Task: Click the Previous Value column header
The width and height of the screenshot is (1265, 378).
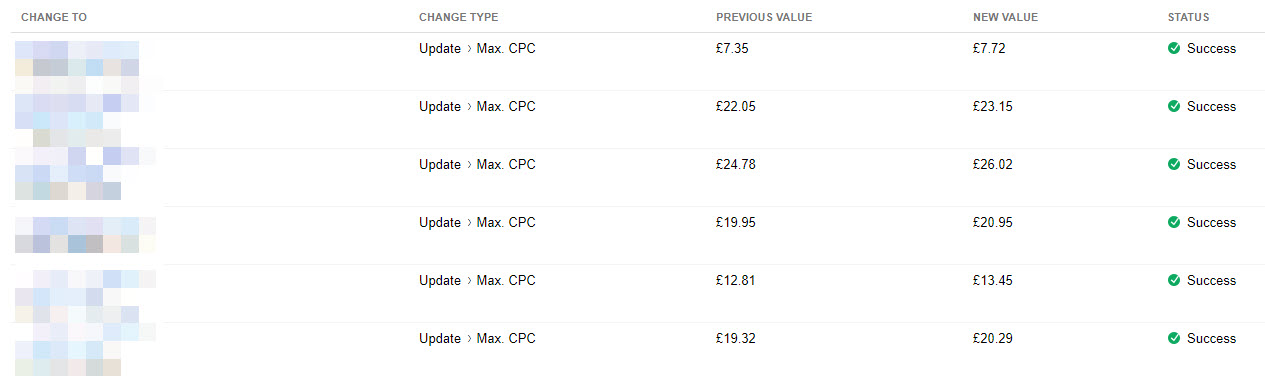Action: (x=764, y=18)
